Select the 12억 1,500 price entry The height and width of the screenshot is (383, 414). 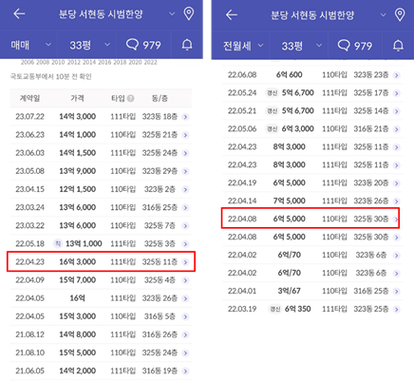pos(77,189)
